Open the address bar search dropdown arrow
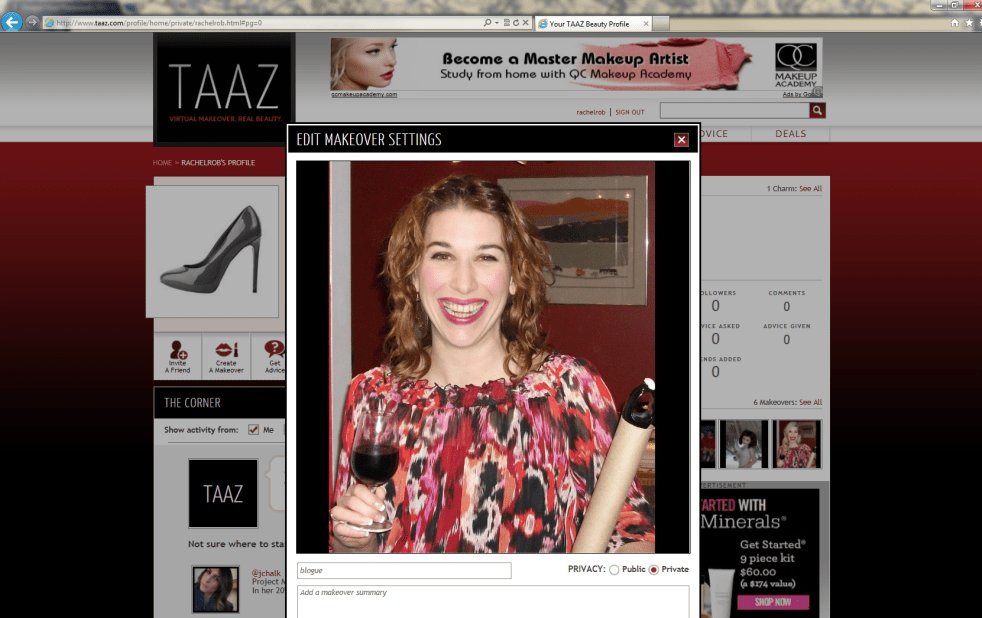Screen dimensions: 982x618 (x=497, y=22)
